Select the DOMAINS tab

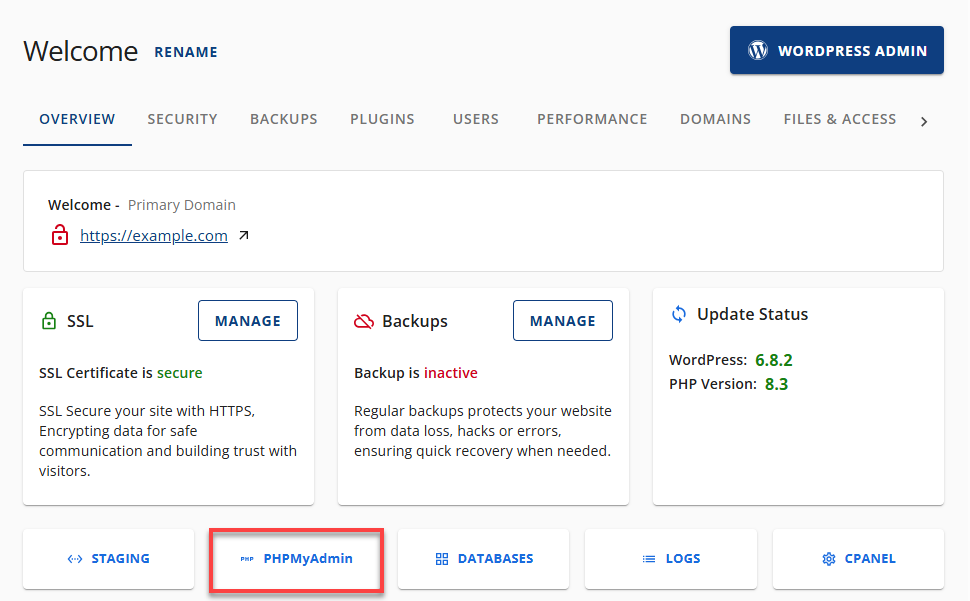point(715,119)
